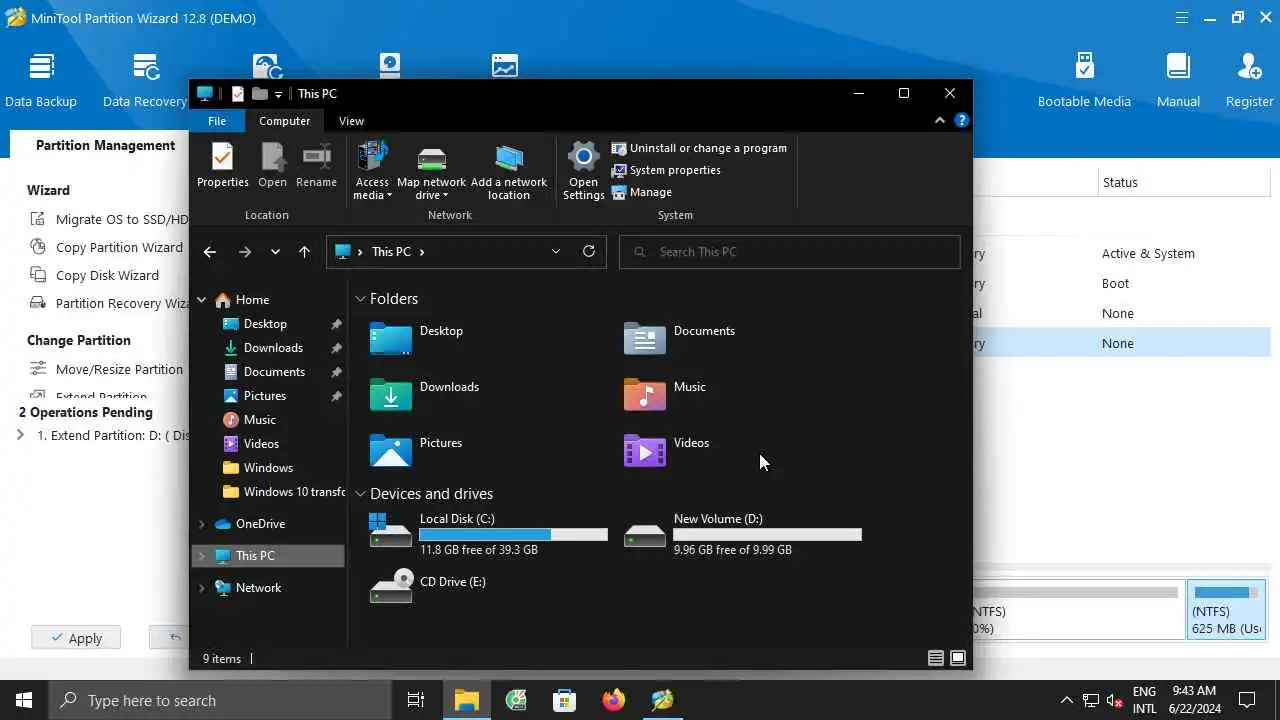Select New Volume (D:) drive

742,535
